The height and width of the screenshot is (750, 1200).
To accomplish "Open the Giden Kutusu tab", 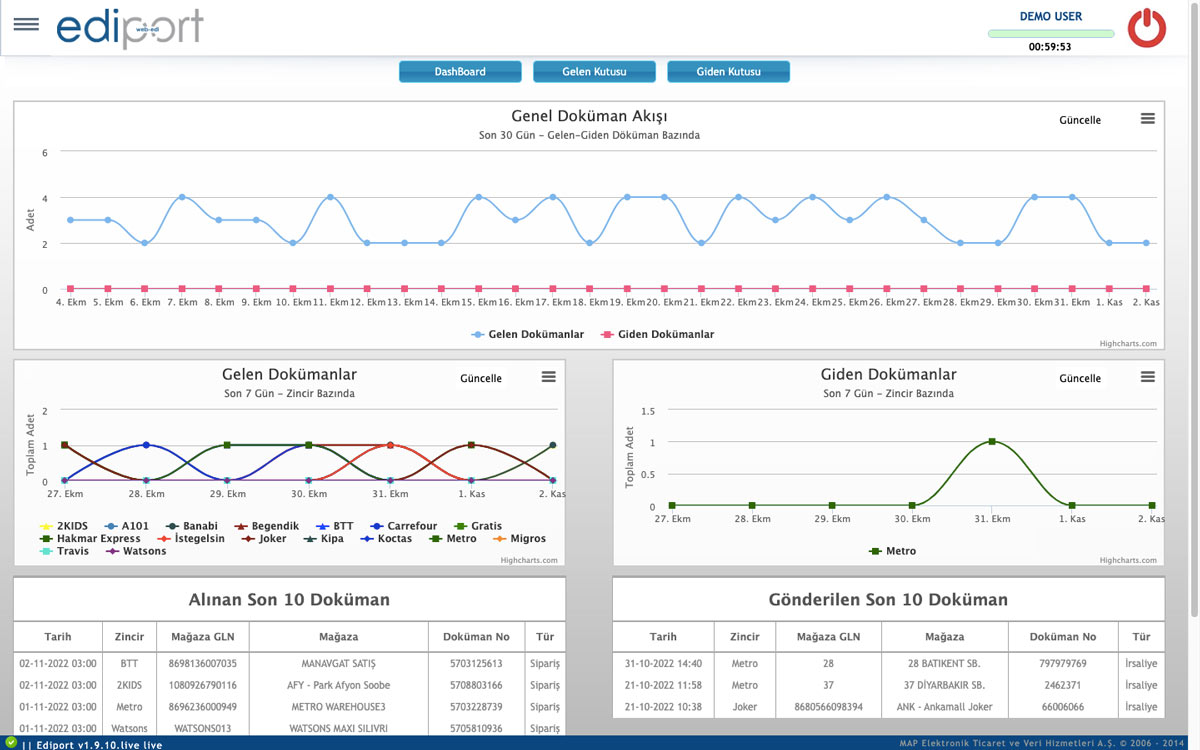I will (729, 72).
